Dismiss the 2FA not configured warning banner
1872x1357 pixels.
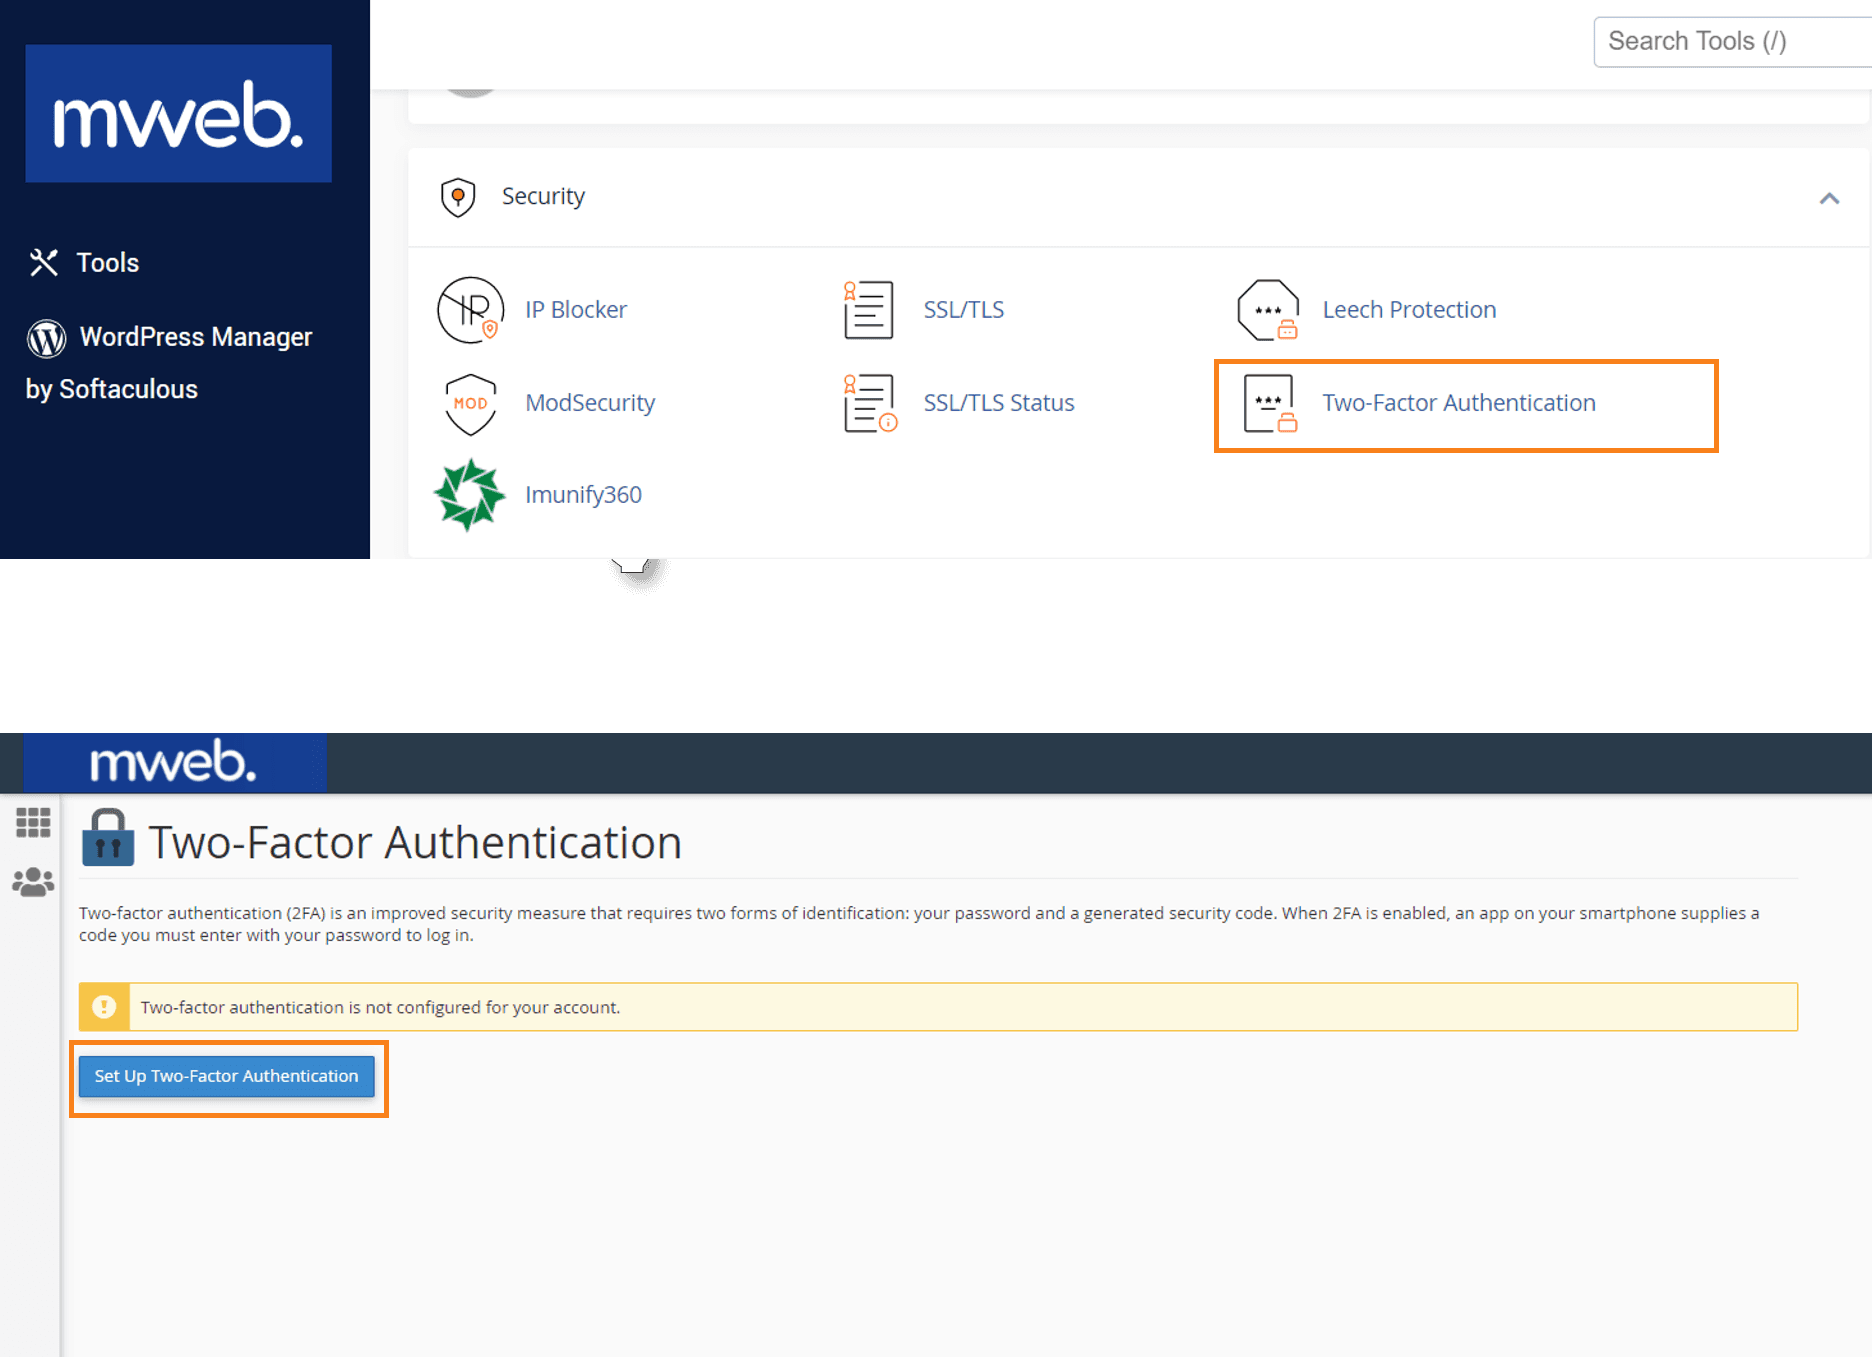pyautogui.click(x=105, y=1007)
